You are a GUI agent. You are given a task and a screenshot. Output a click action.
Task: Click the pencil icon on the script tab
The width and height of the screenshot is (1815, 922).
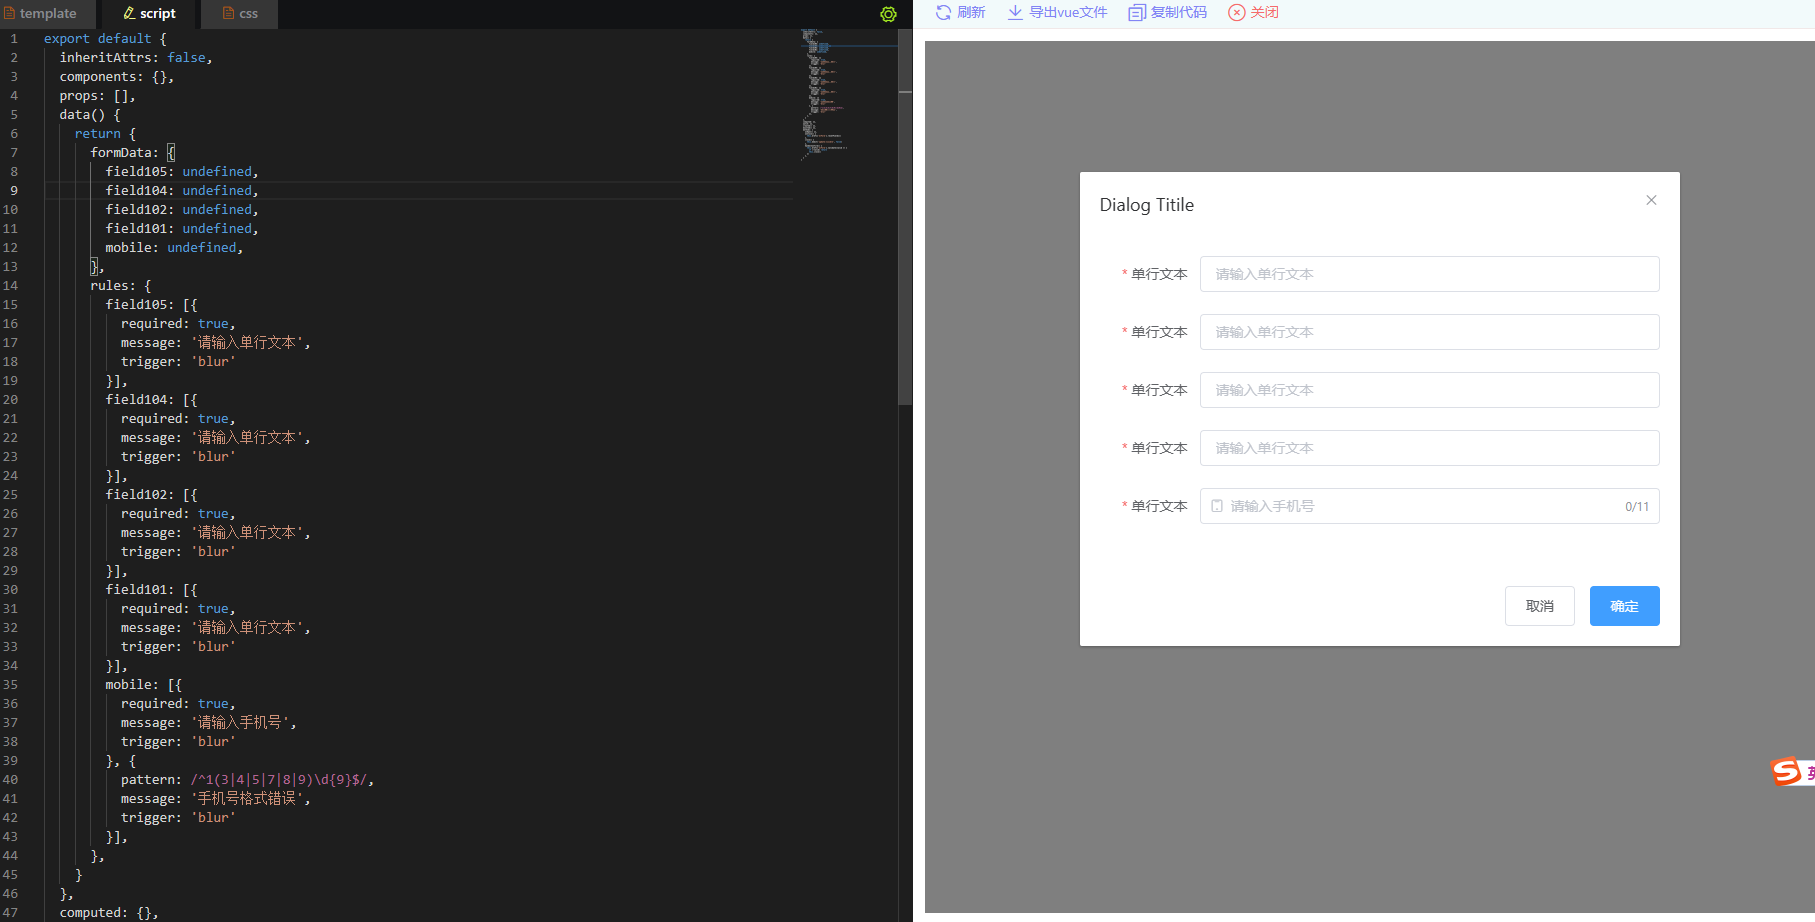pyautogui.click(x=127, y=13)
